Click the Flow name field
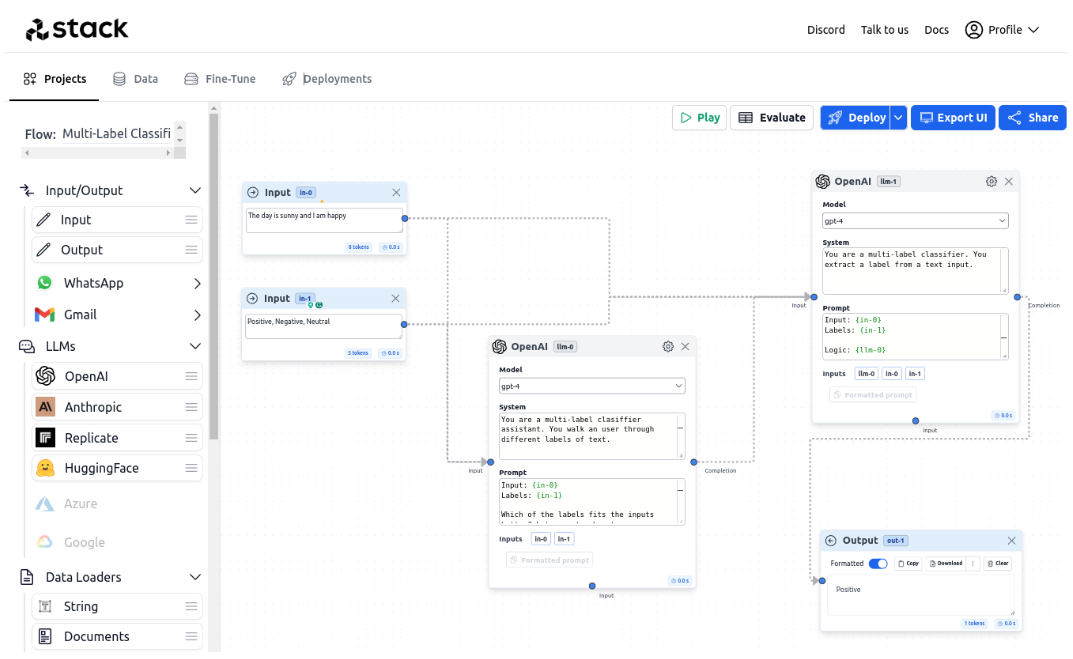1073x659 pixels. 117,133
